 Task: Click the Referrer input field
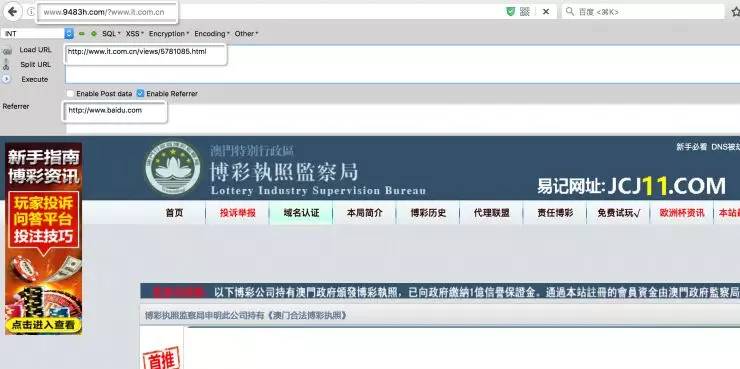(x=403, y=117)
